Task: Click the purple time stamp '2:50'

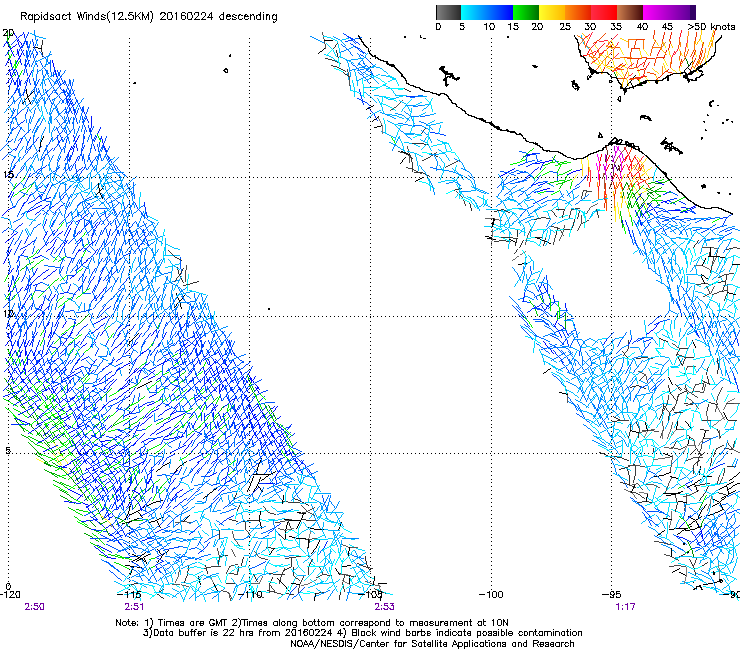Action: [34, 607]
